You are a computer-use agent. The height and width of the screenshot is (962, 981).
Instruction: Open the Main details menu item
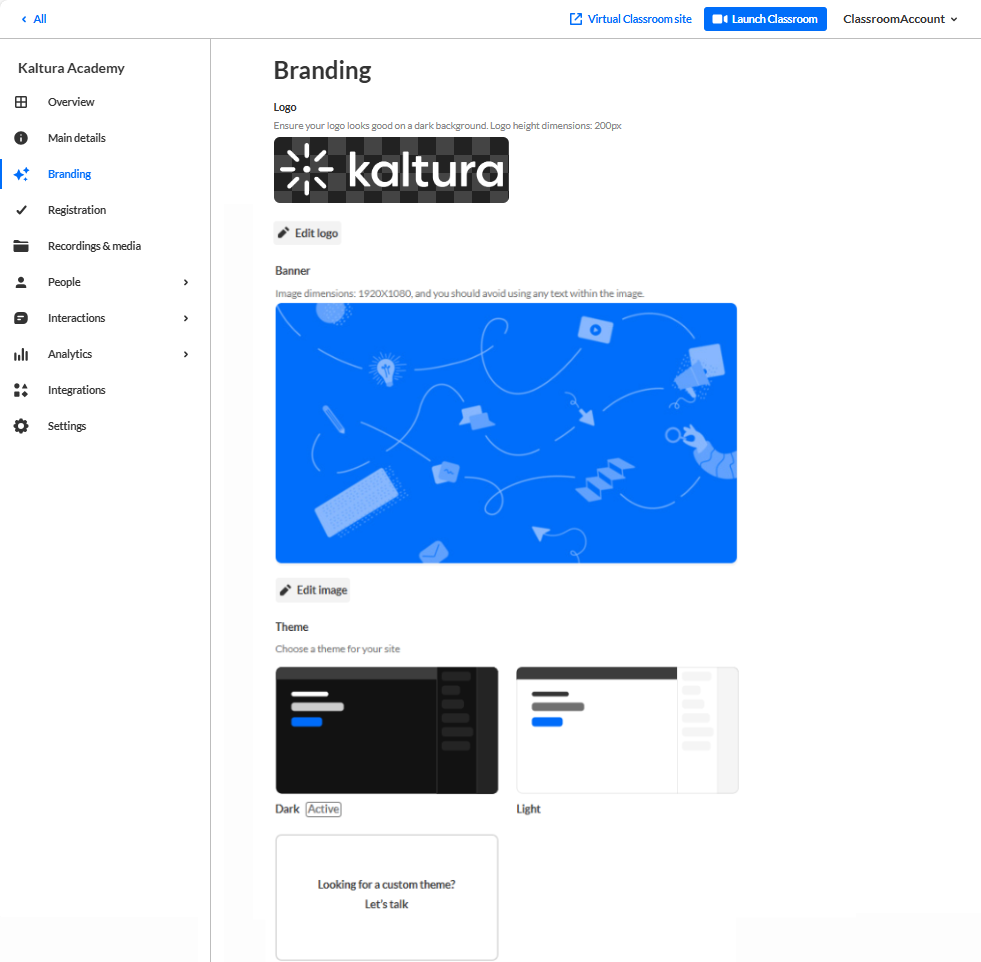tap(105, 138)
